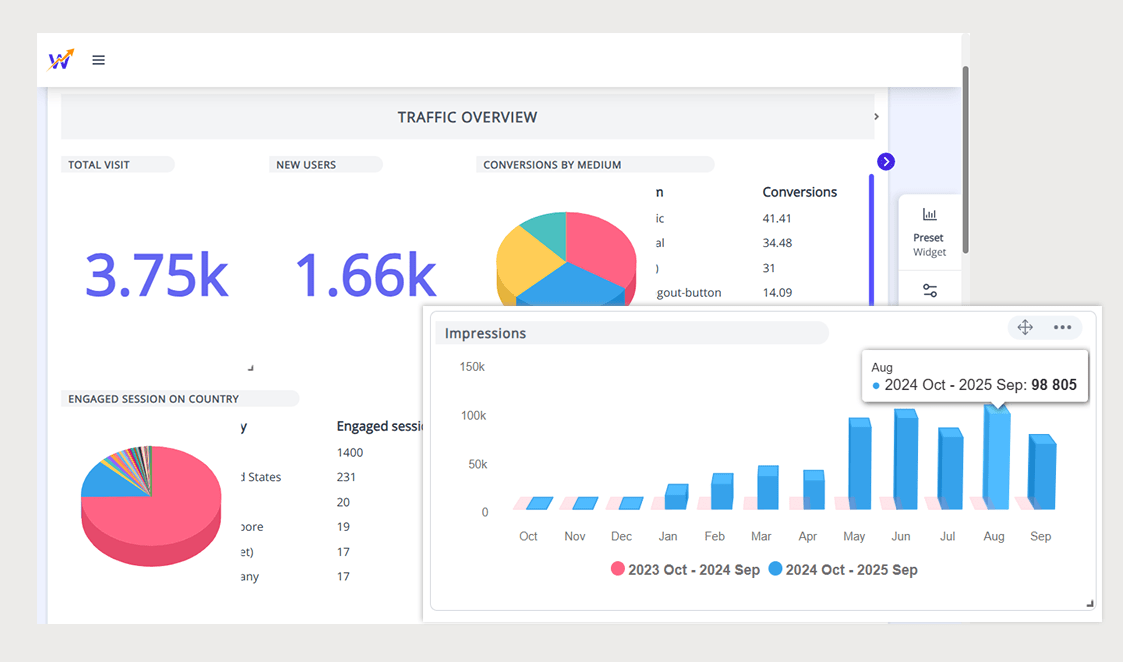Select the Conversions column header
Viewport: 1123px width, 662px height.
tap(799, 192)
